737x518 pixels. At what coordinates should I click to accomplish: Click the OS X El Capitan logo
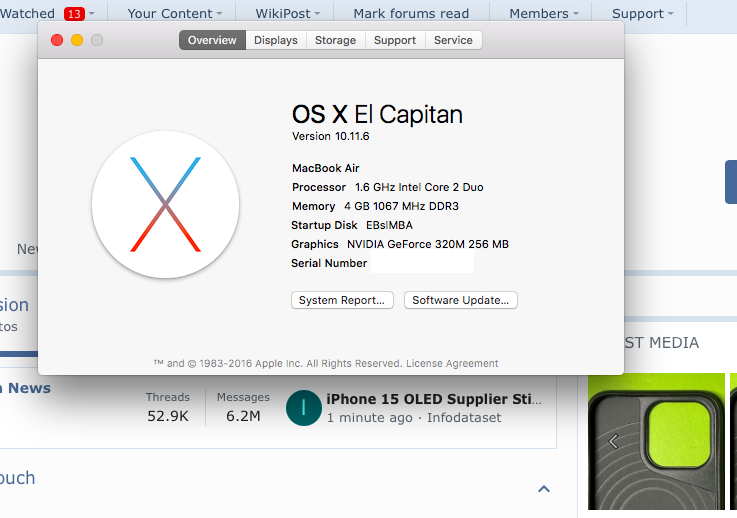point(165,204)
